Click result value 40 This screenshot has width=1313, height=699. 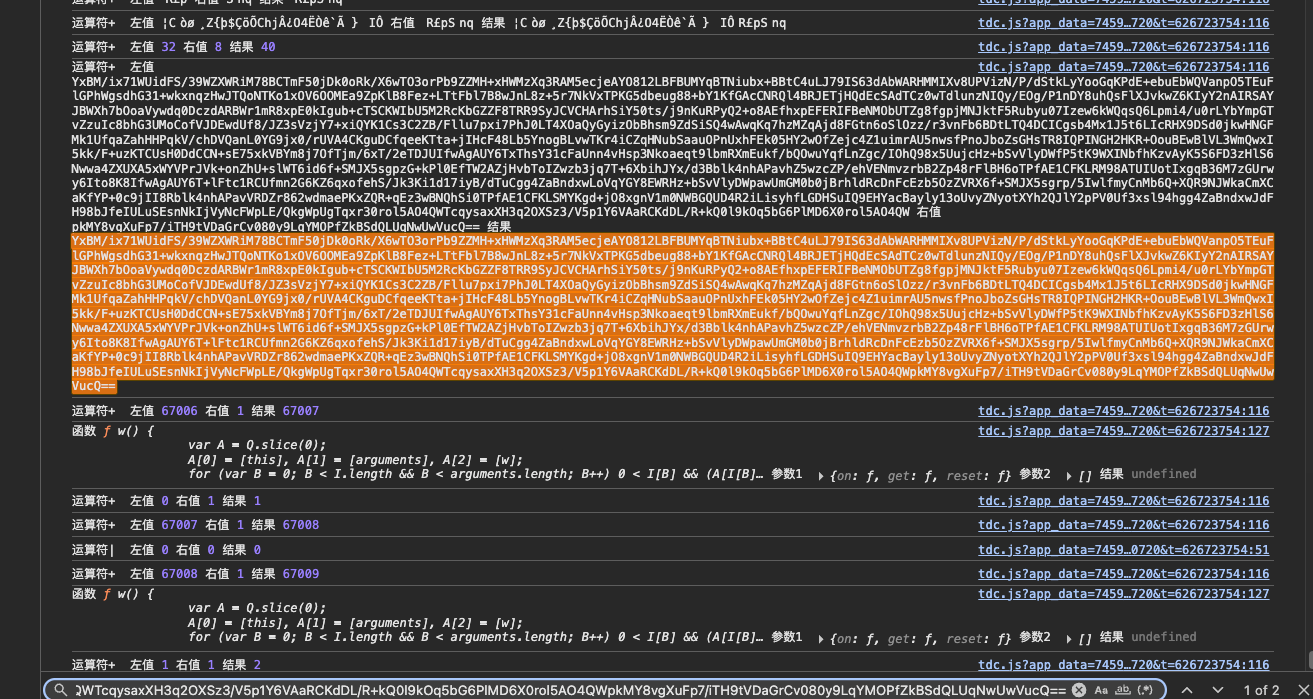[x=268, y=47]
